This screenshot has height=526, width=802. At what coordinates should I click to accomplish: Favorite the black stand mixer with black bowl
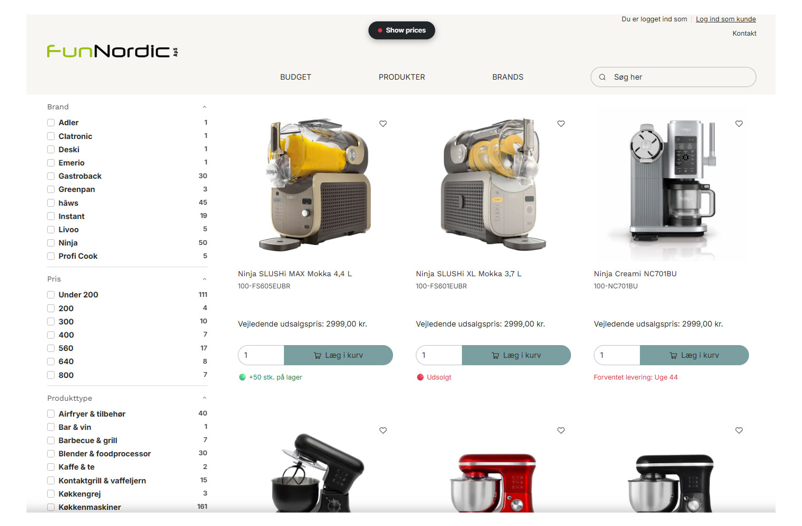coord(383,430)
